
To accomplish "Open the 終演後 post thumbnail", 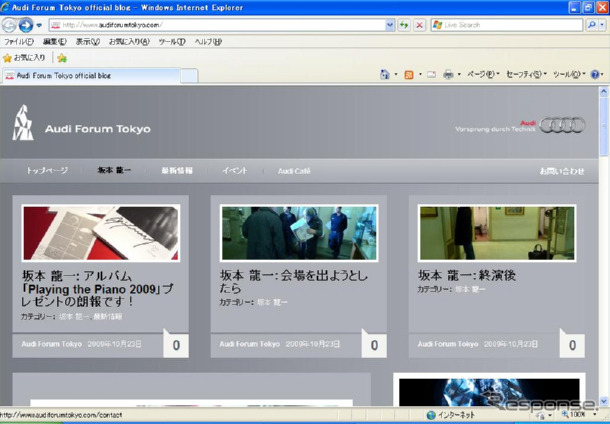I will point(497,233).
